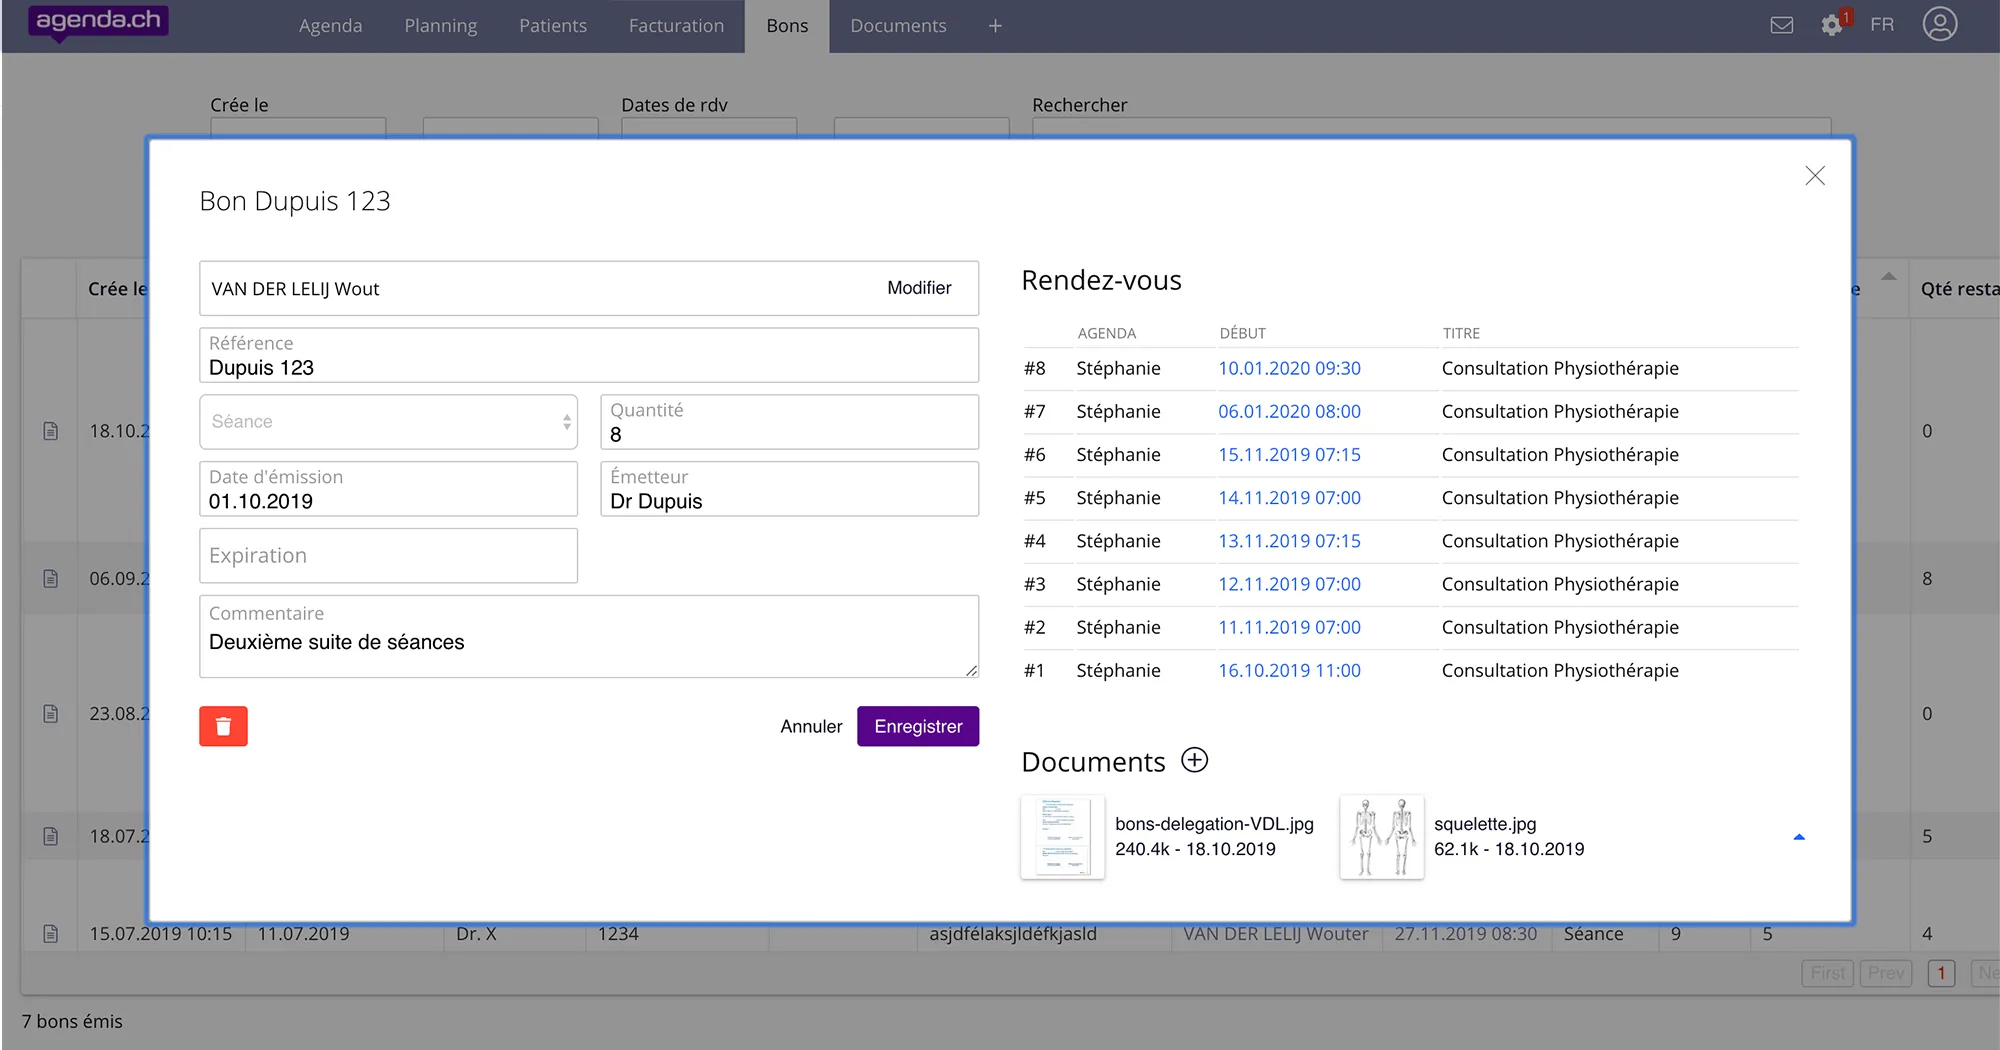
Task: Open bons-delegation-VDL.jpg document thumbnail
Action: (1062, 837)
